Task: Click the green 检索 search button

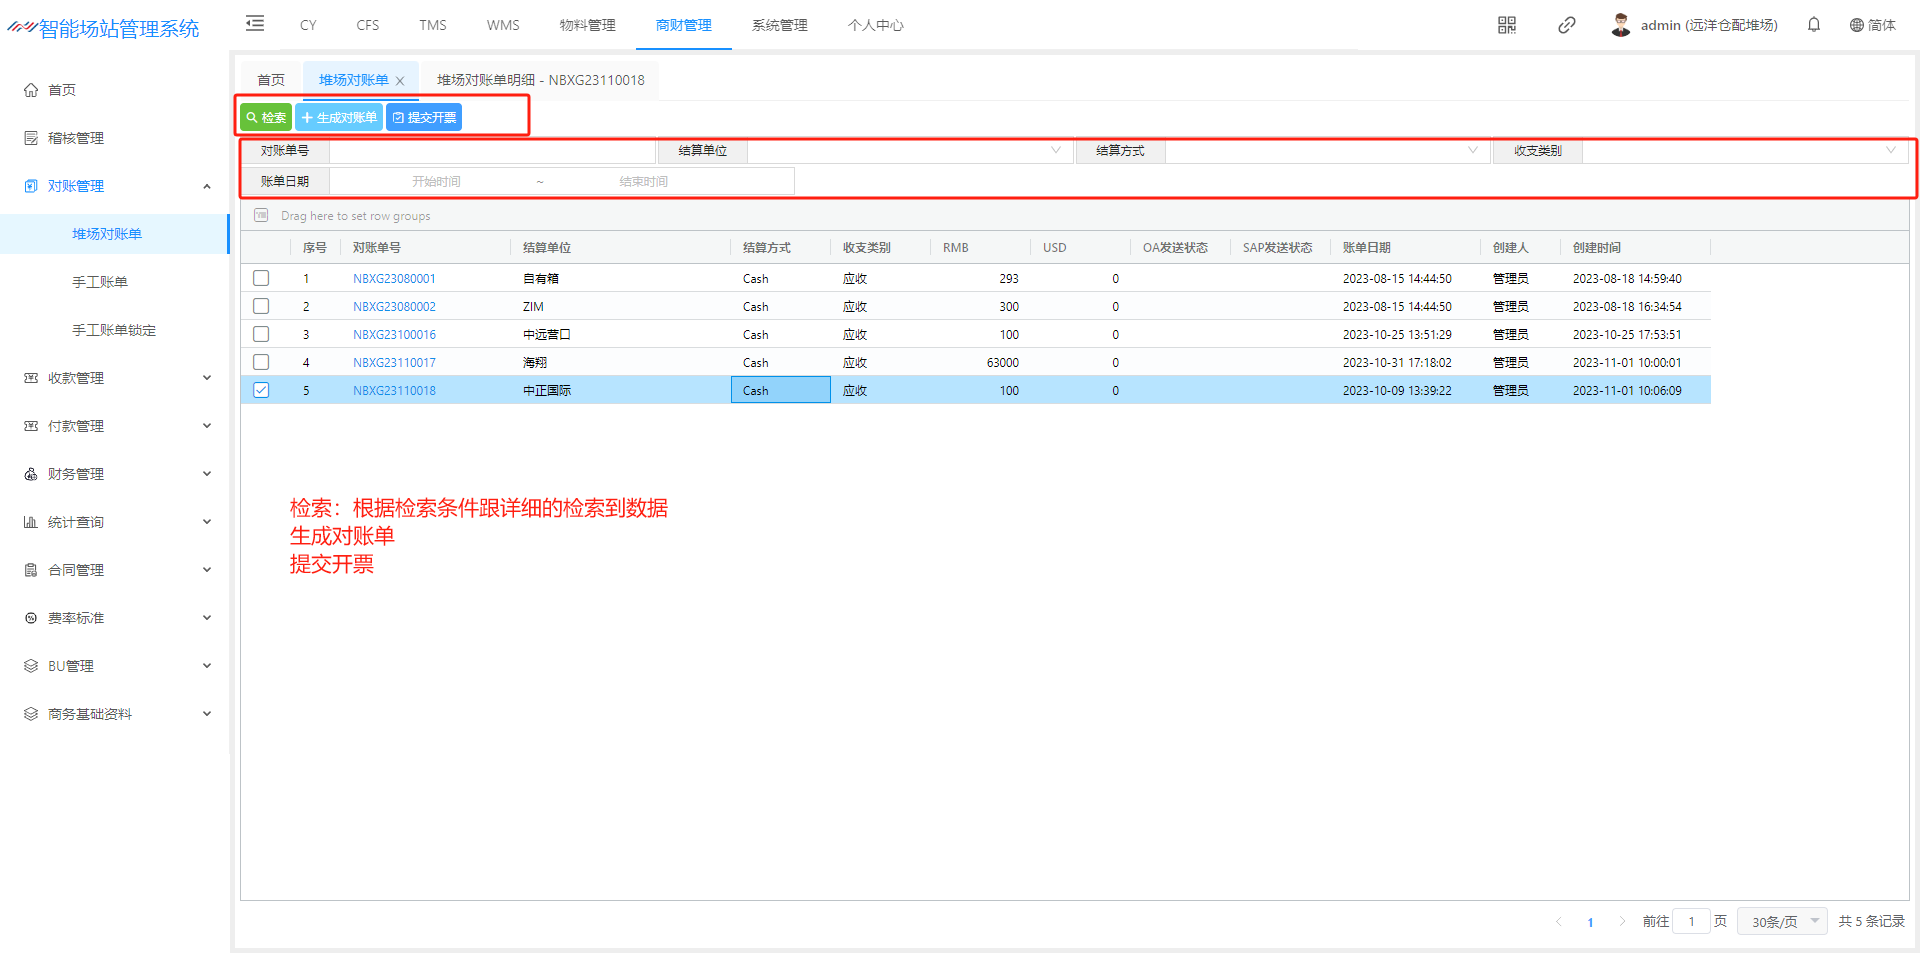Action: tap(266, 118)
